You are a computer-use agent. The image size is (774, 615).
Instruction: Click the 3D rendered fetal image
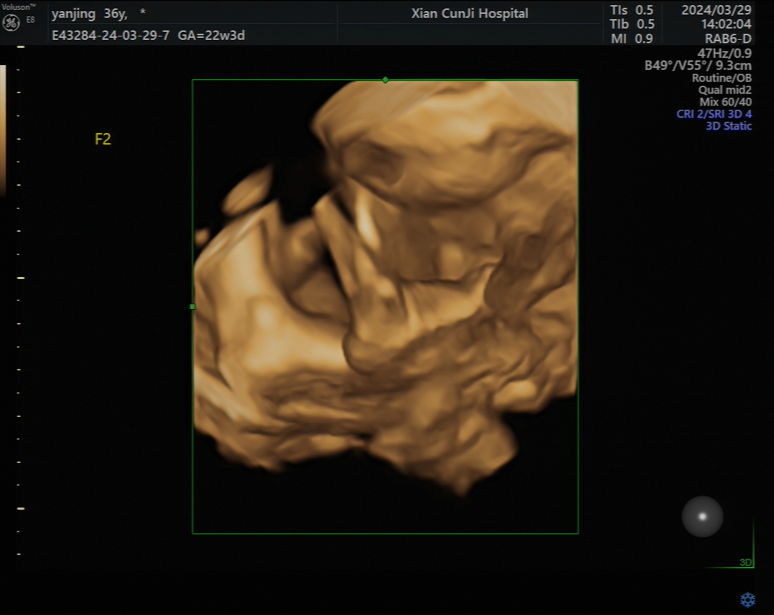pos(385,300)
